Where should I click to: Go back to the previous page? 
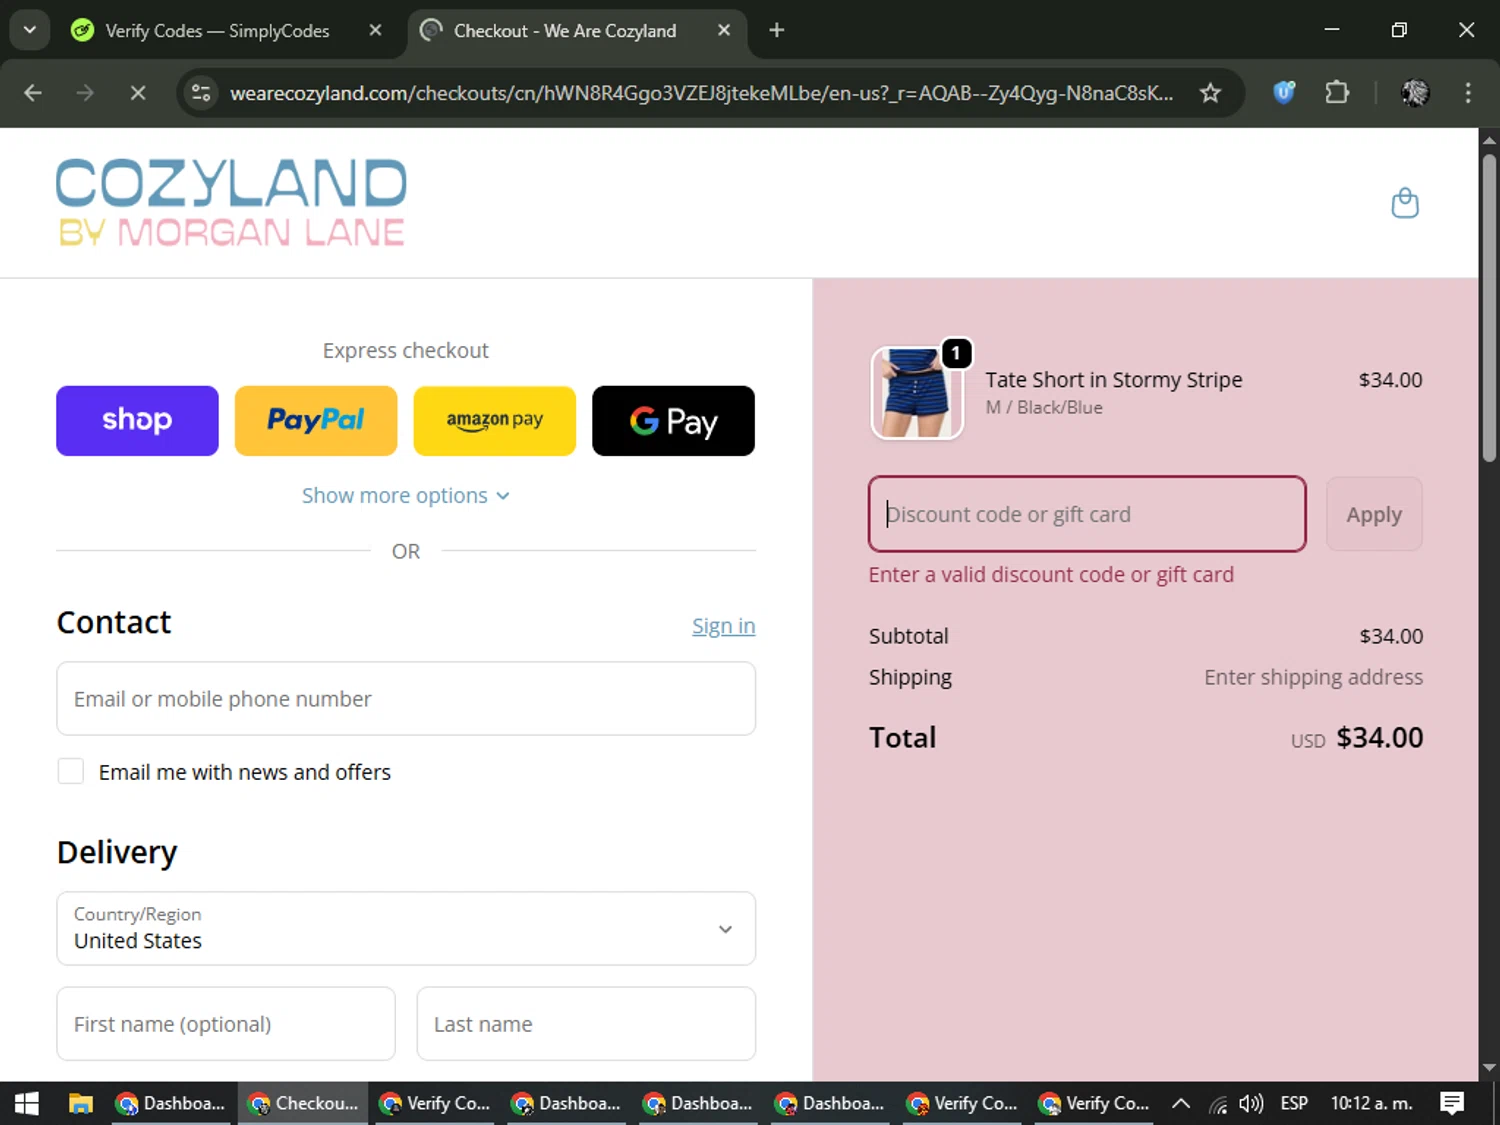[x=33, y=93]
